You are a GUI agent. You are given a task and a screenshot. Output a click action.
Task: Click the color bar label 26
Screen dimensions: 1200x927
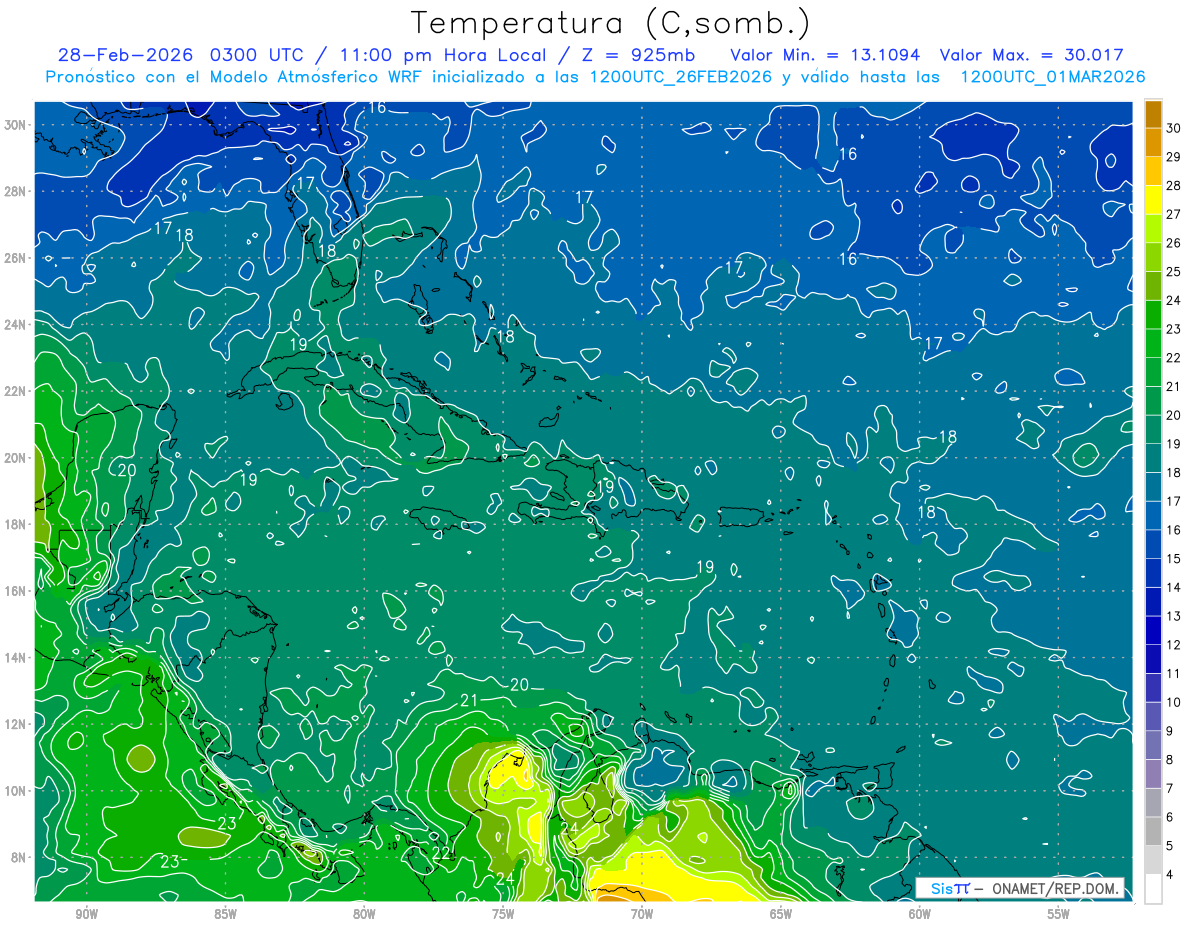[x=1174, y=243]
